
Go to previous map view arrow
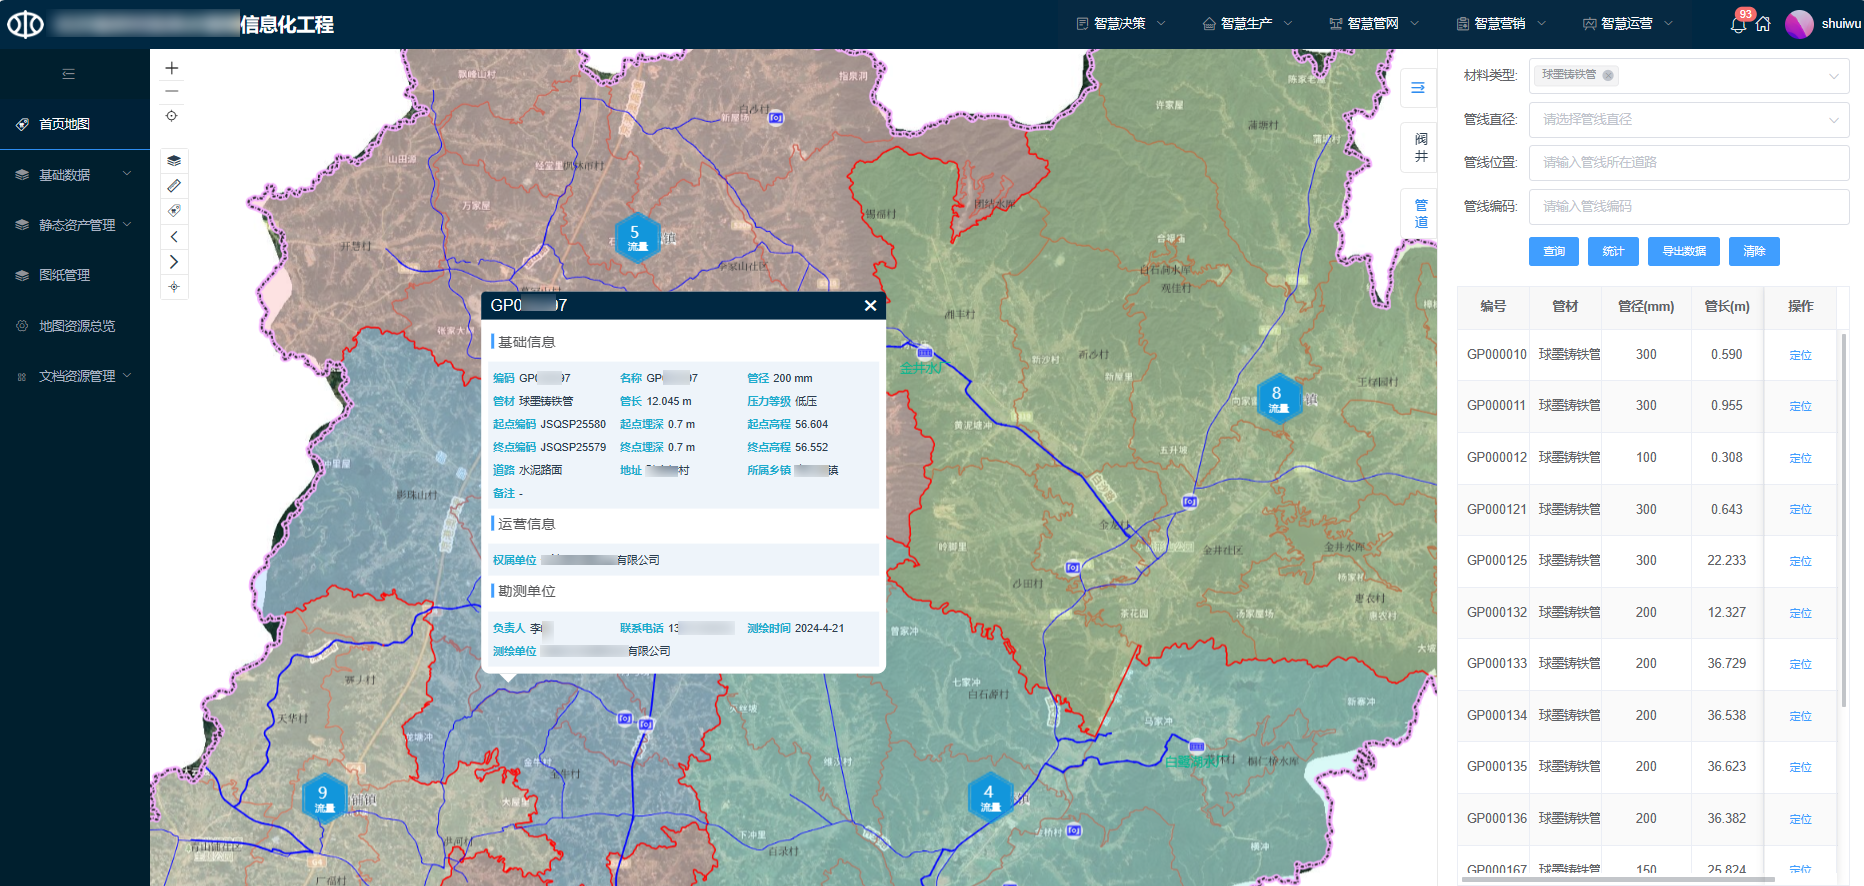174,237
